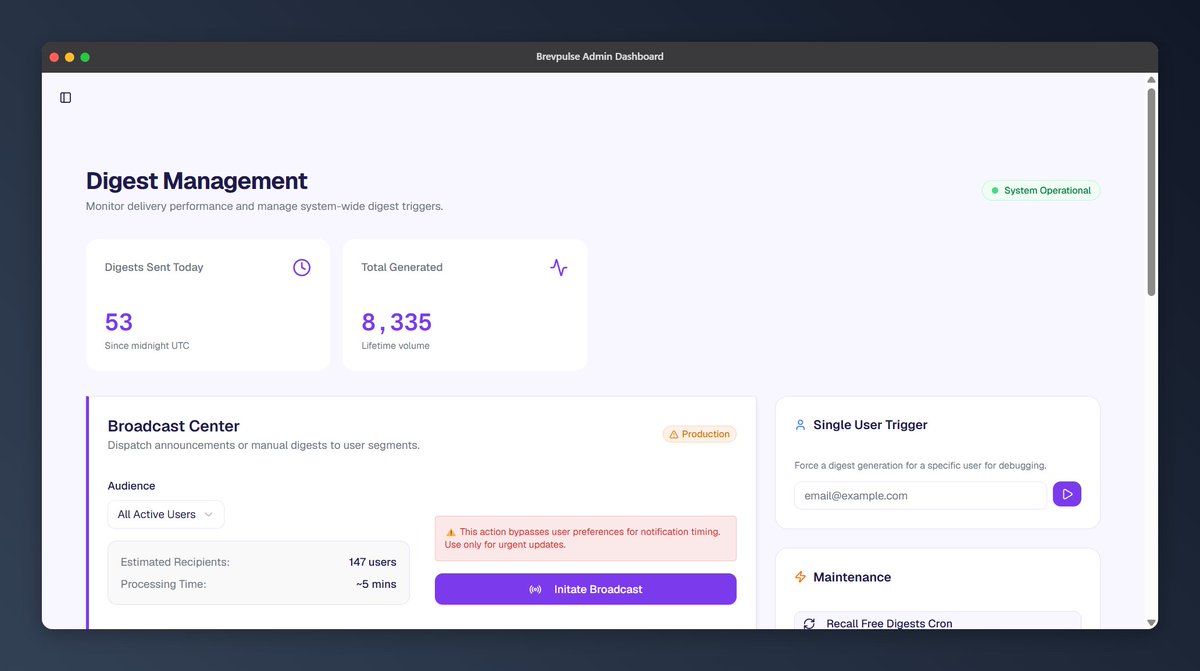Click the Digest Management heading
The image size is (1200, 671).
click(197, 181)
